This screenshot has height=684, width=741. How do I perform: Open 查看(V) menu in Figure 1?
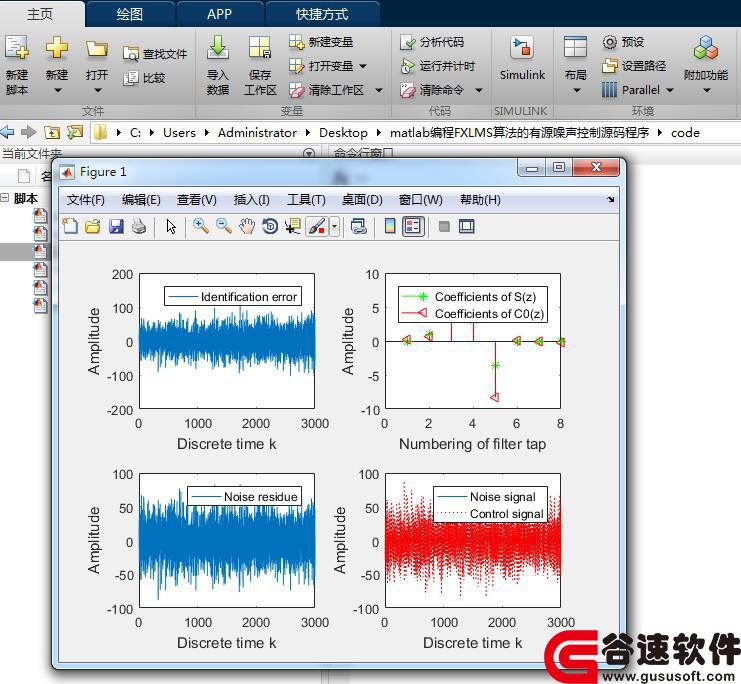[197, 200]
